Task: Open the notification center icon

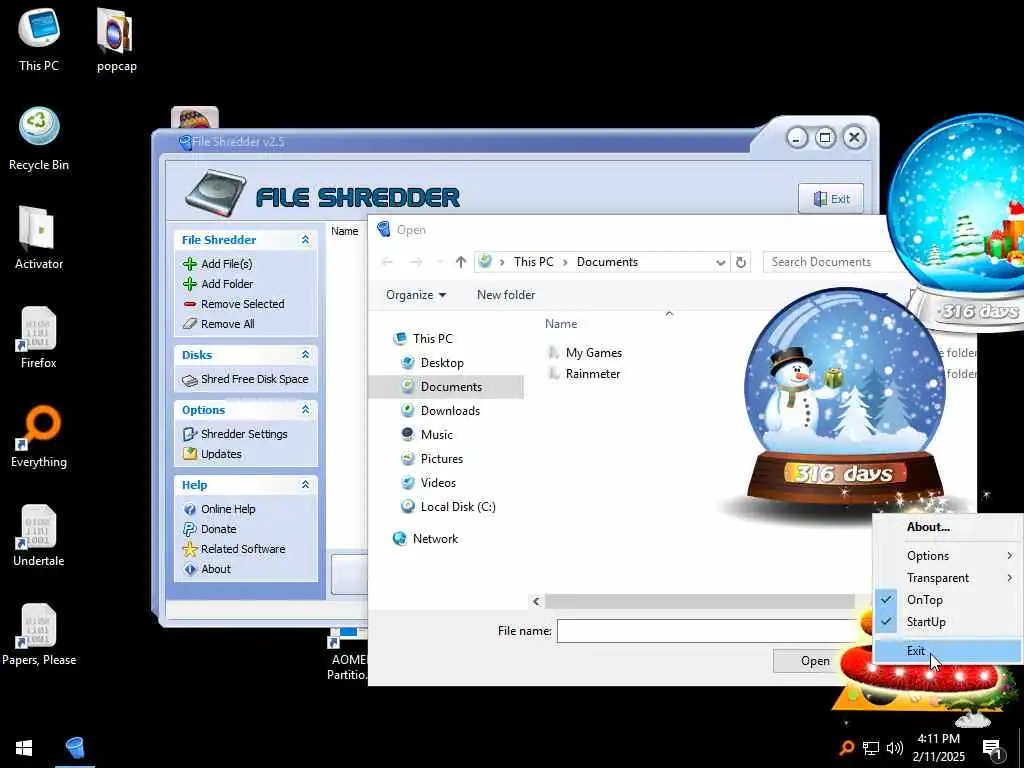Action: (992, 748)
